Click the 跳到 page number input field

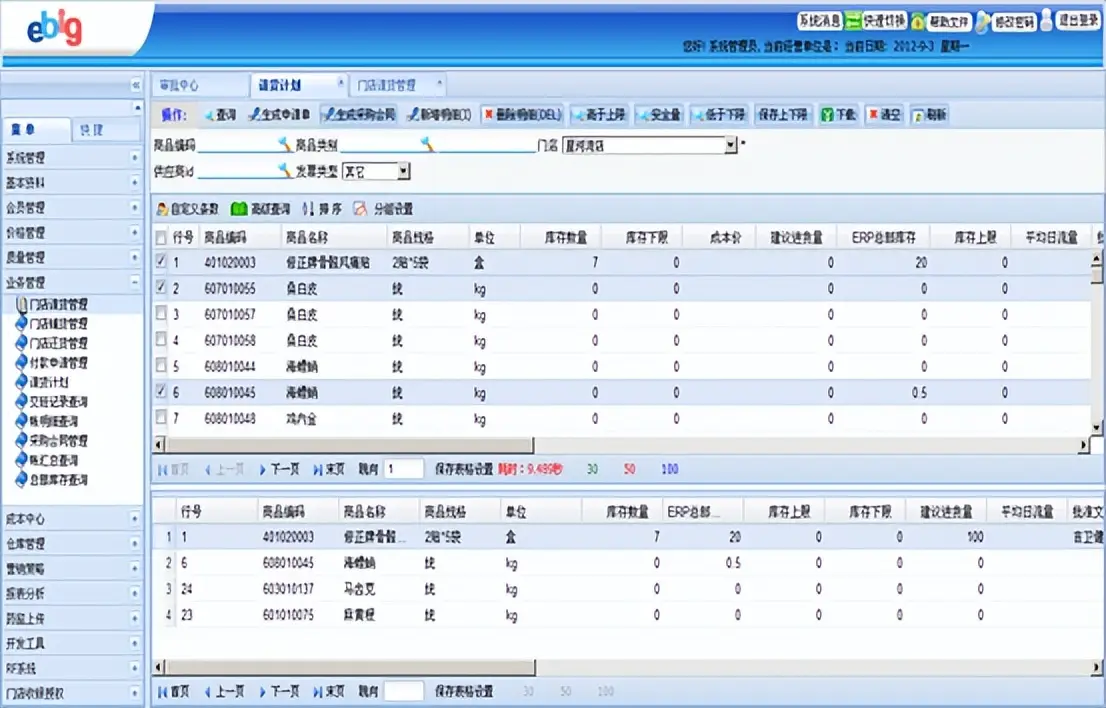[x=404, y=469]
